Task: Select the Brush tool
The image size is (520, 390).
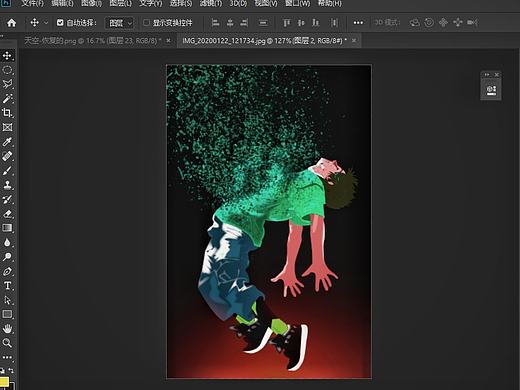Action: [7, 171]
